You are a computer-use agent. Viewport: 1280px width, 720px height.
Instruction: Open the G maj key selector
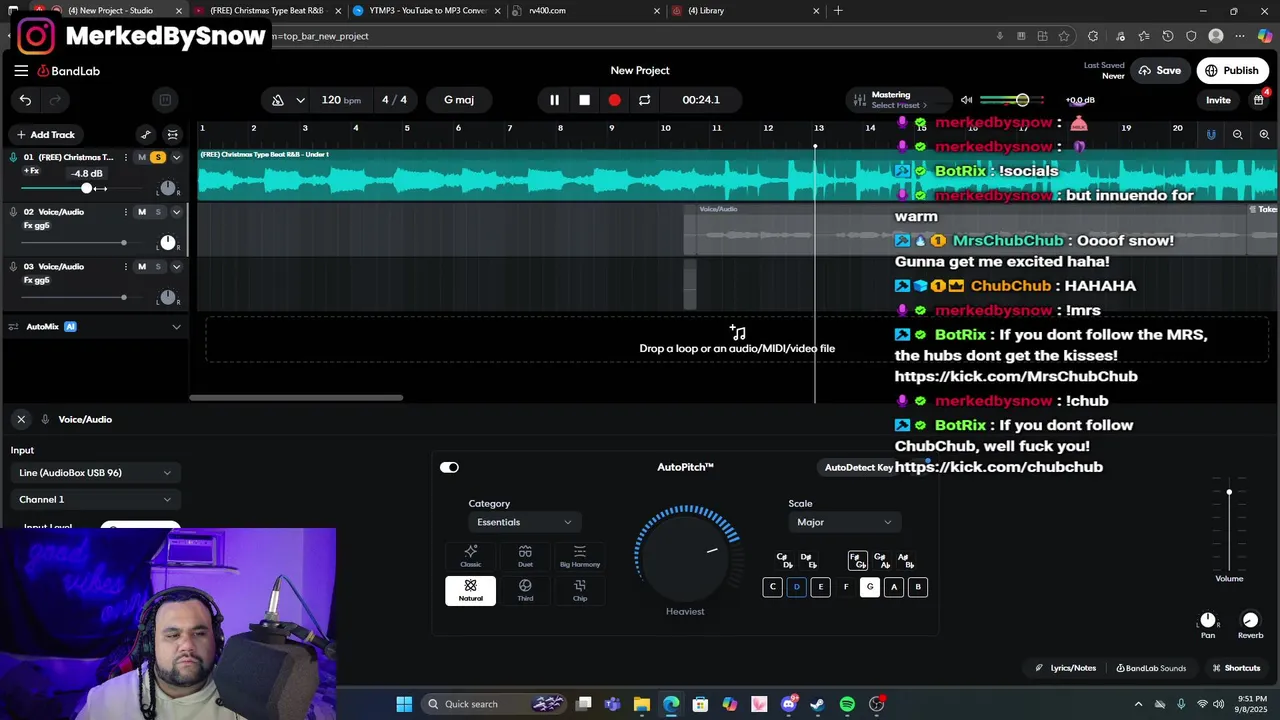pos(459,100)
